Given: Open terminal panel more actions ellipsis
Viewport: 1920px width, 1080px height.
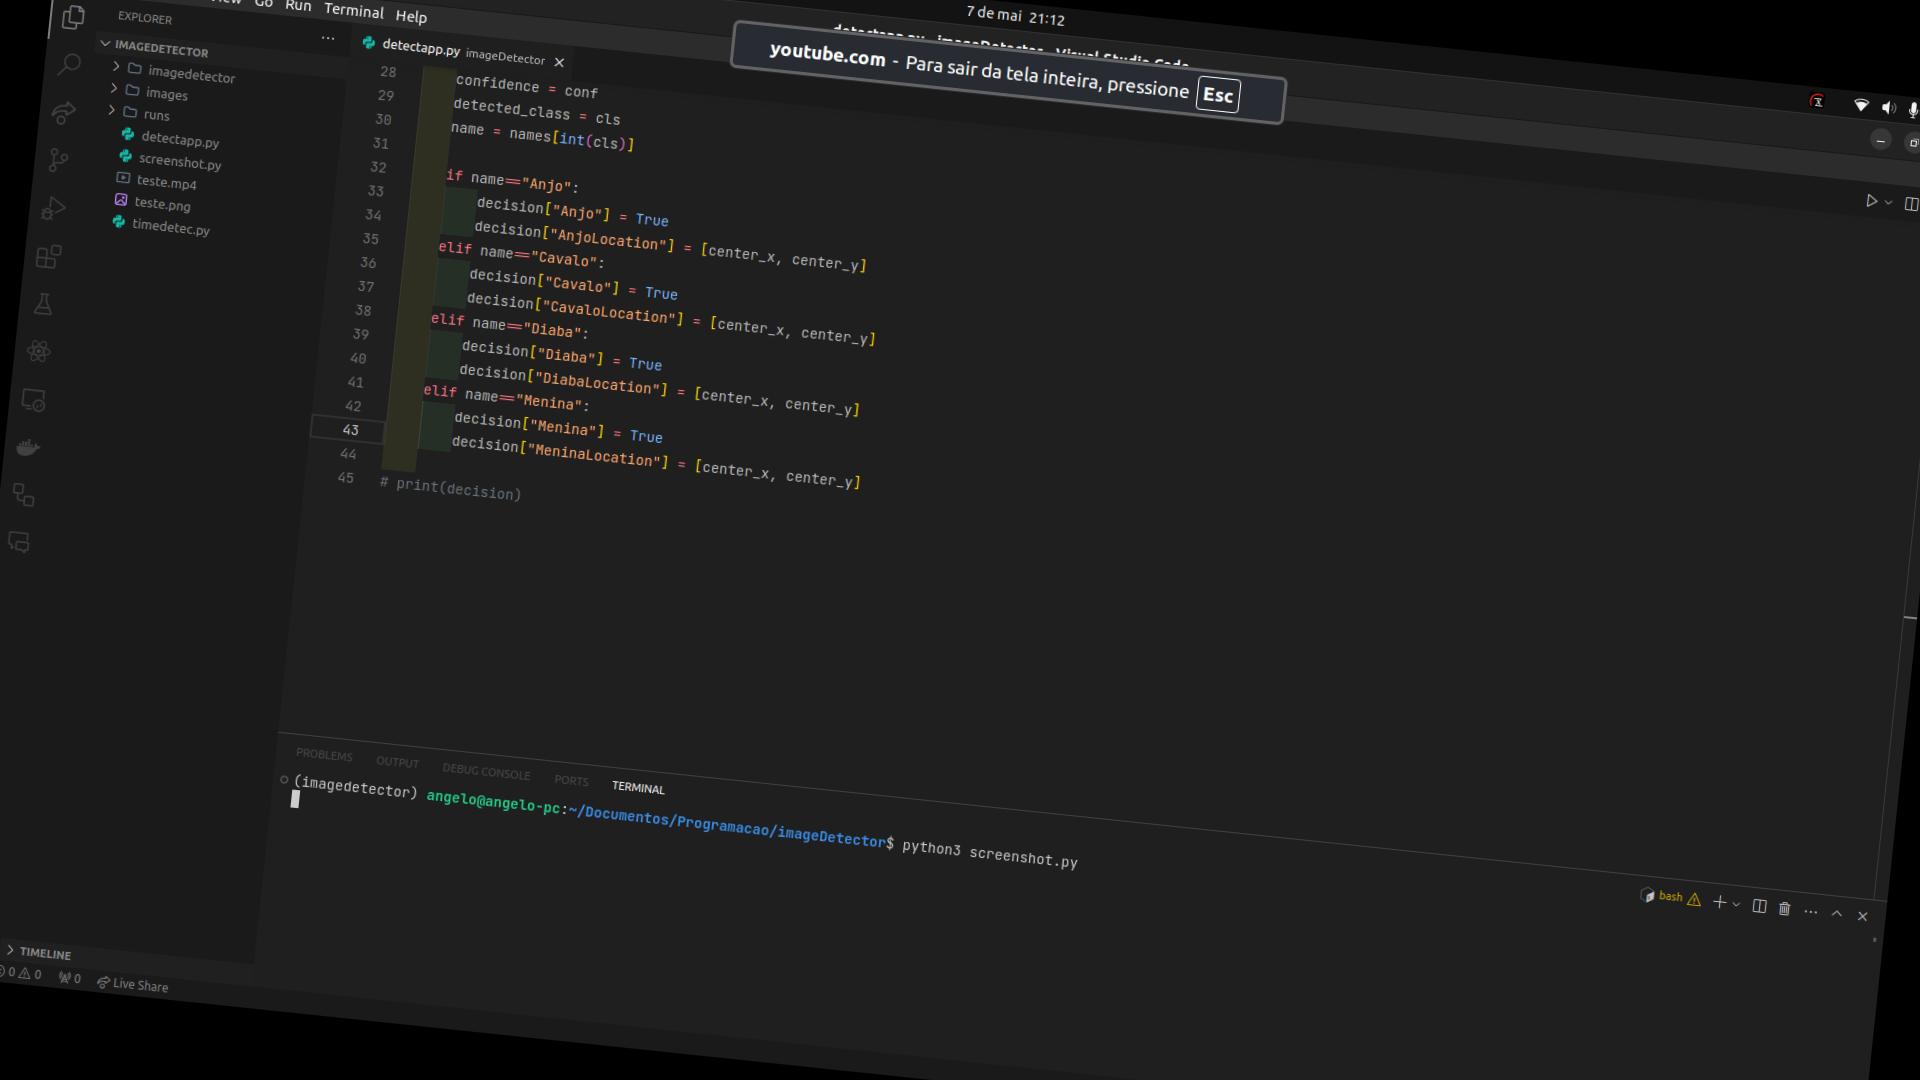Looking at the screenshot, I should (1810, 911).
